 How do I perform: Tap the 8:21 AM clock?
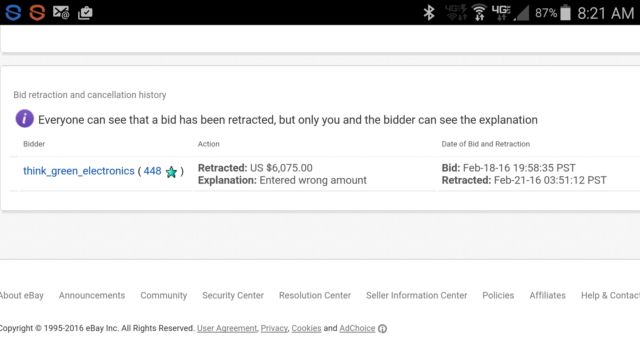tap(606, 13)
